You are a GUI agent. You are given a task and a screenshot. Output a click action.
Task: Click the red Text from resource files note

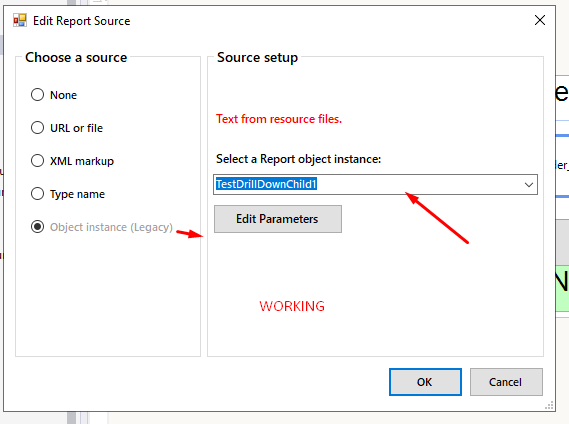279,119
